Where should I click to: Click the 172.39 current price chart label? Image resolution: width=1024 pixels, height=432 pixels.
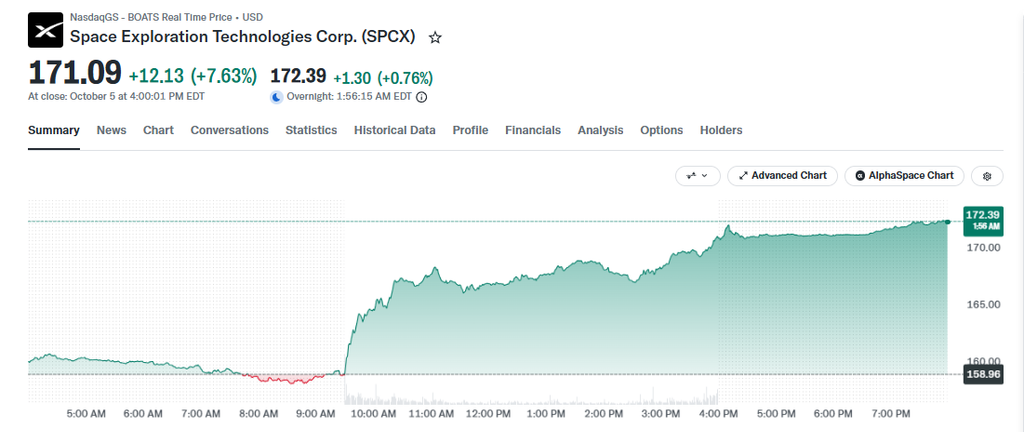click(x=983, y=221)
